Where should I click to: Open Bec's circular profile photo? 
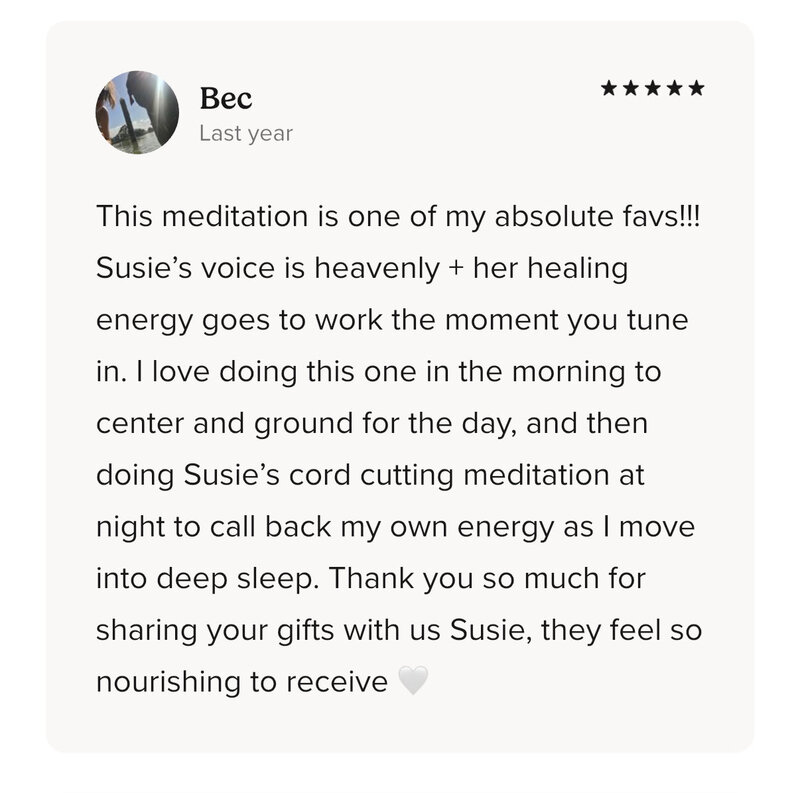coord(137,112)
